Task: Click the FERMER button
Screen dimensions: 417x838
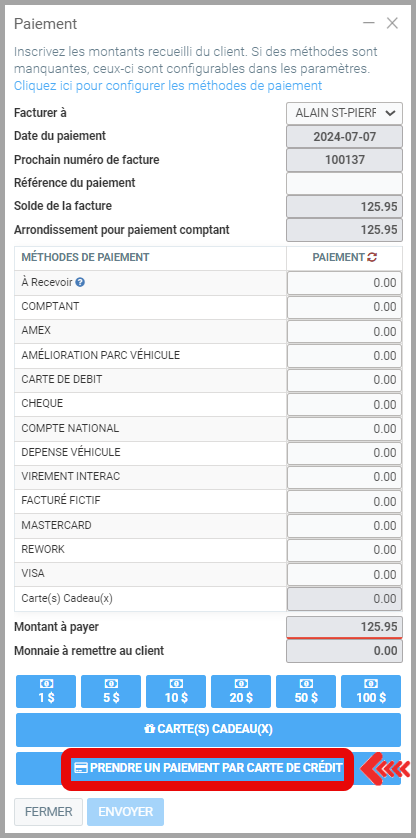Action: pyautogui.click(x=49, y=812)
